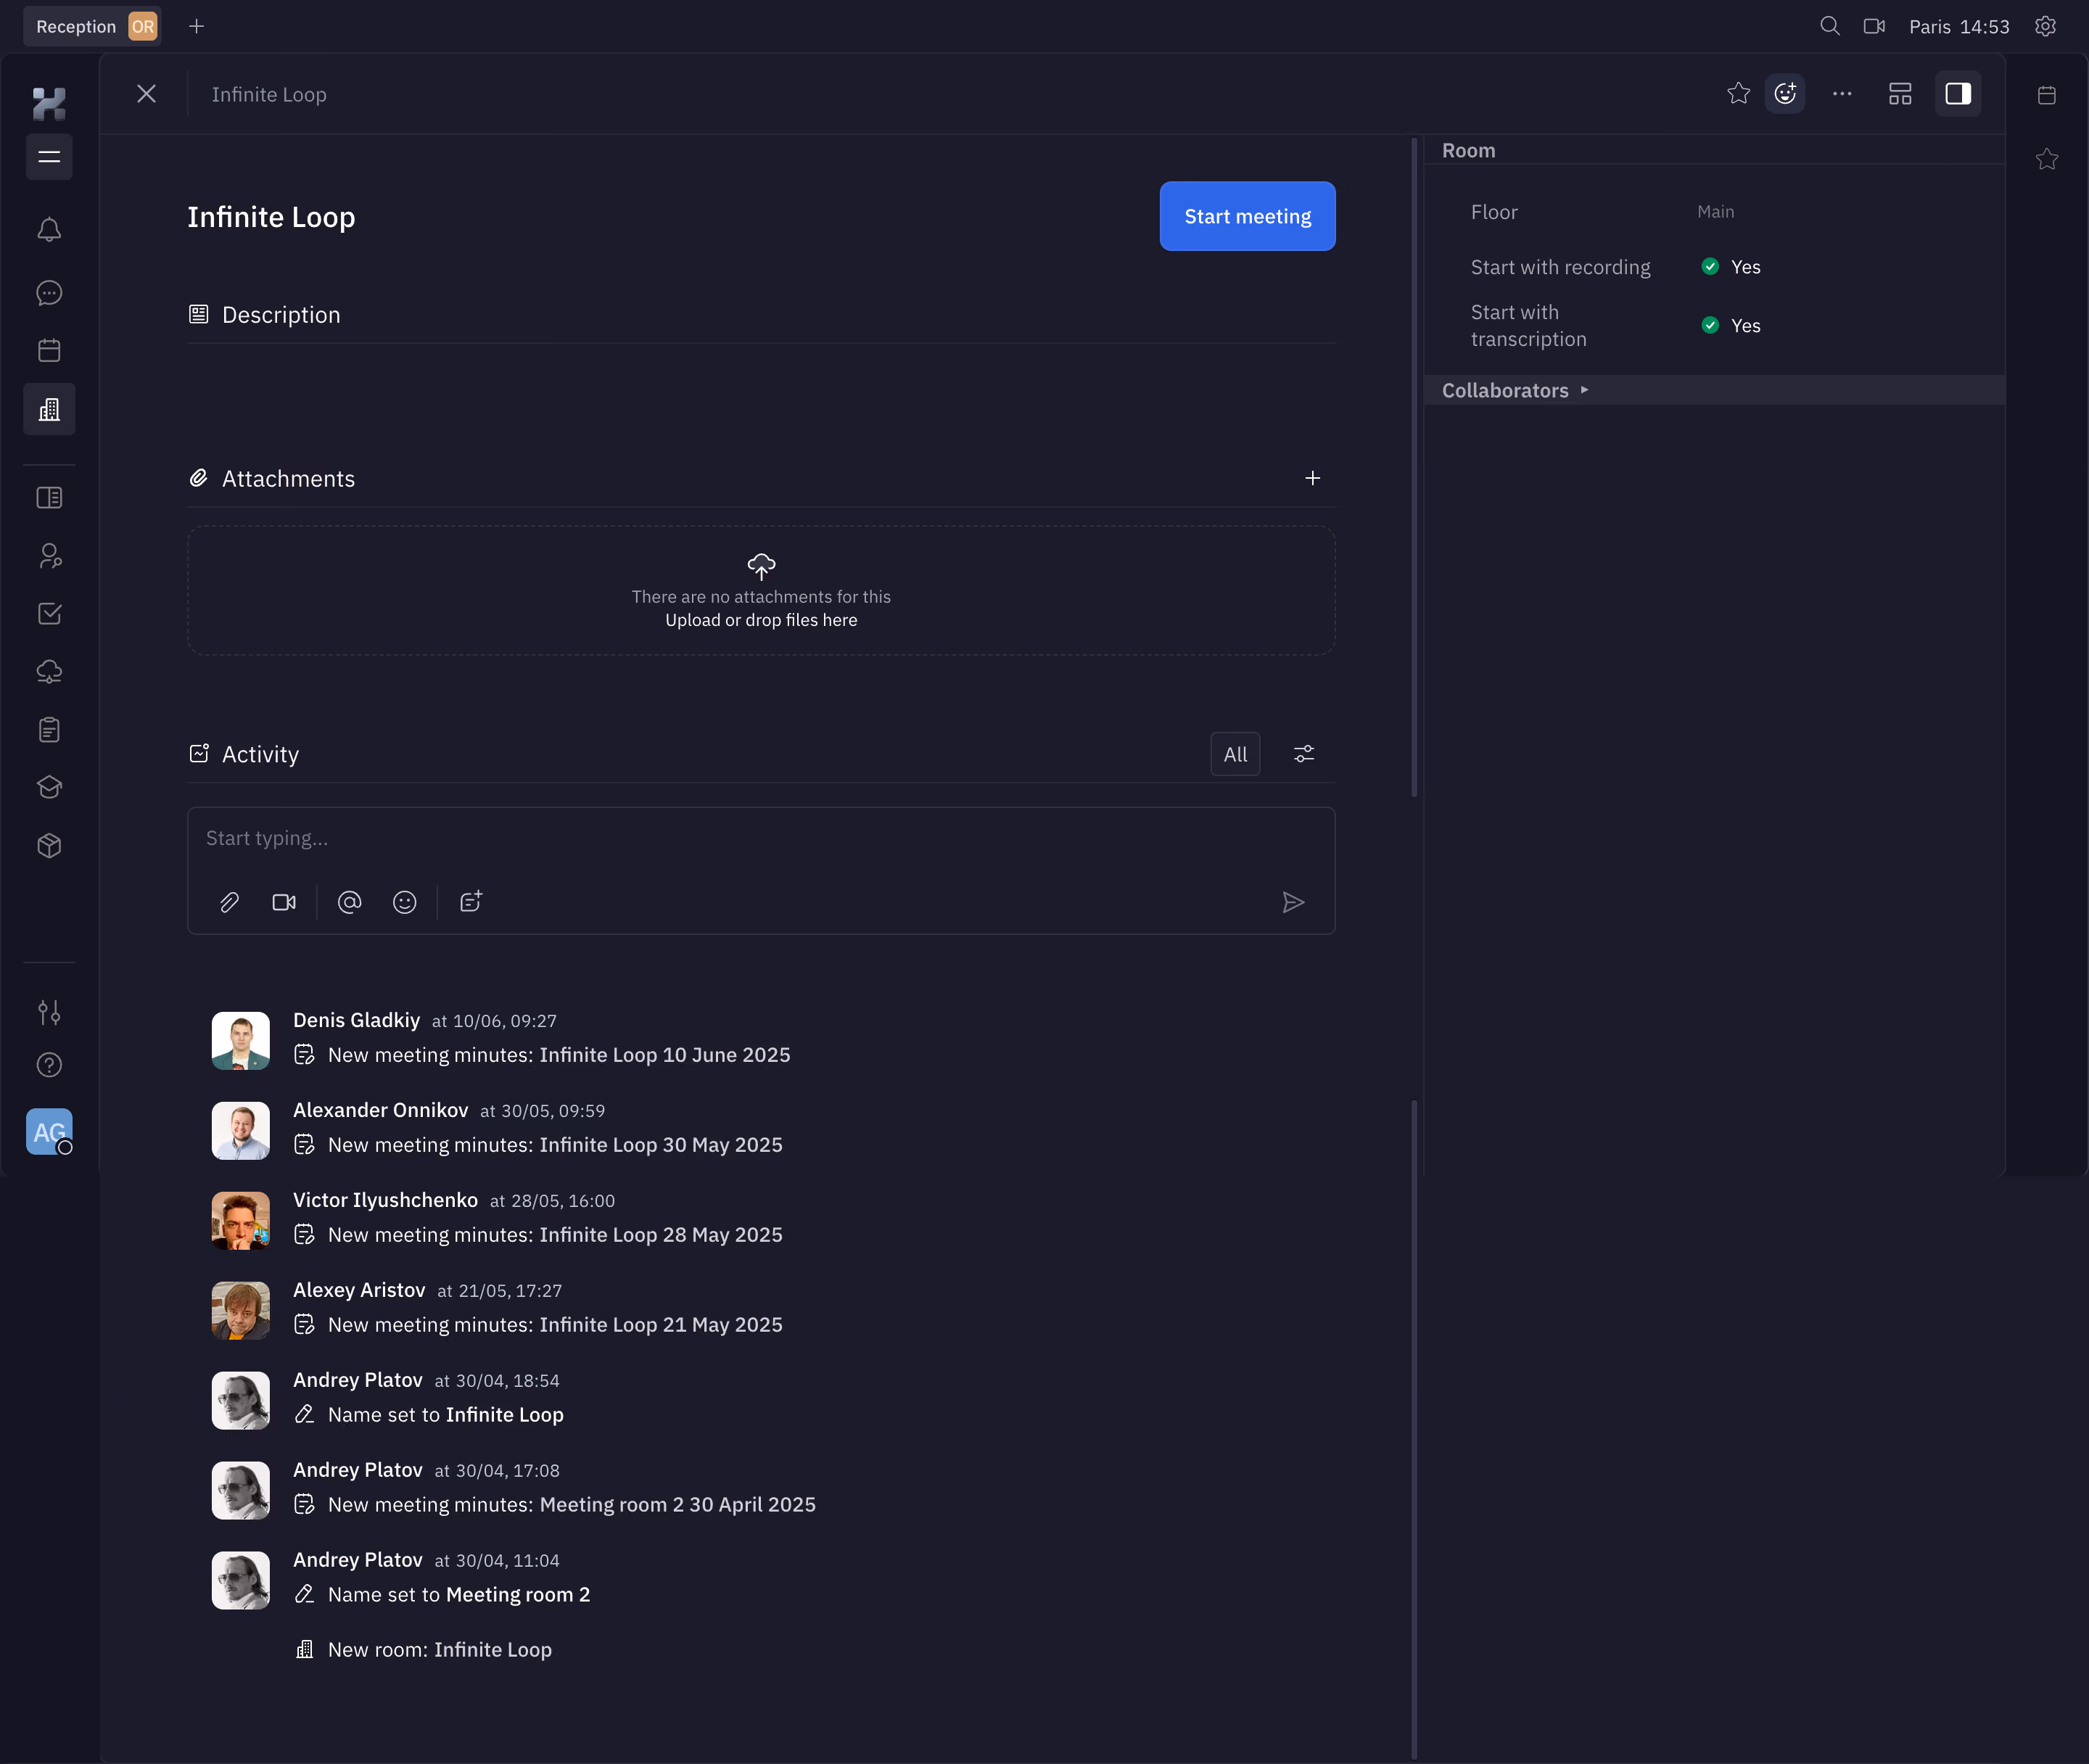The height and width of the screenshot is (1764, 2089).
Task: Send the comment with the arrow icon
Action: (1293, 903)
